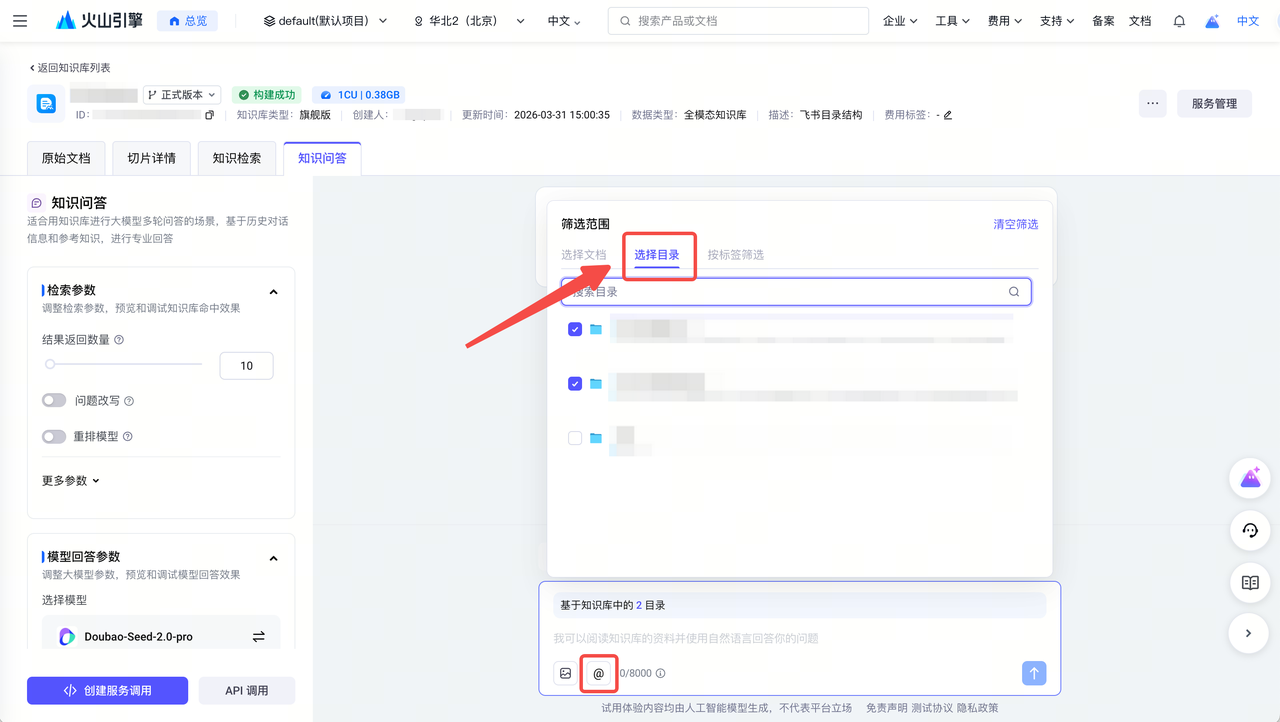Show help for 结果返回数量

click(119, 340)
